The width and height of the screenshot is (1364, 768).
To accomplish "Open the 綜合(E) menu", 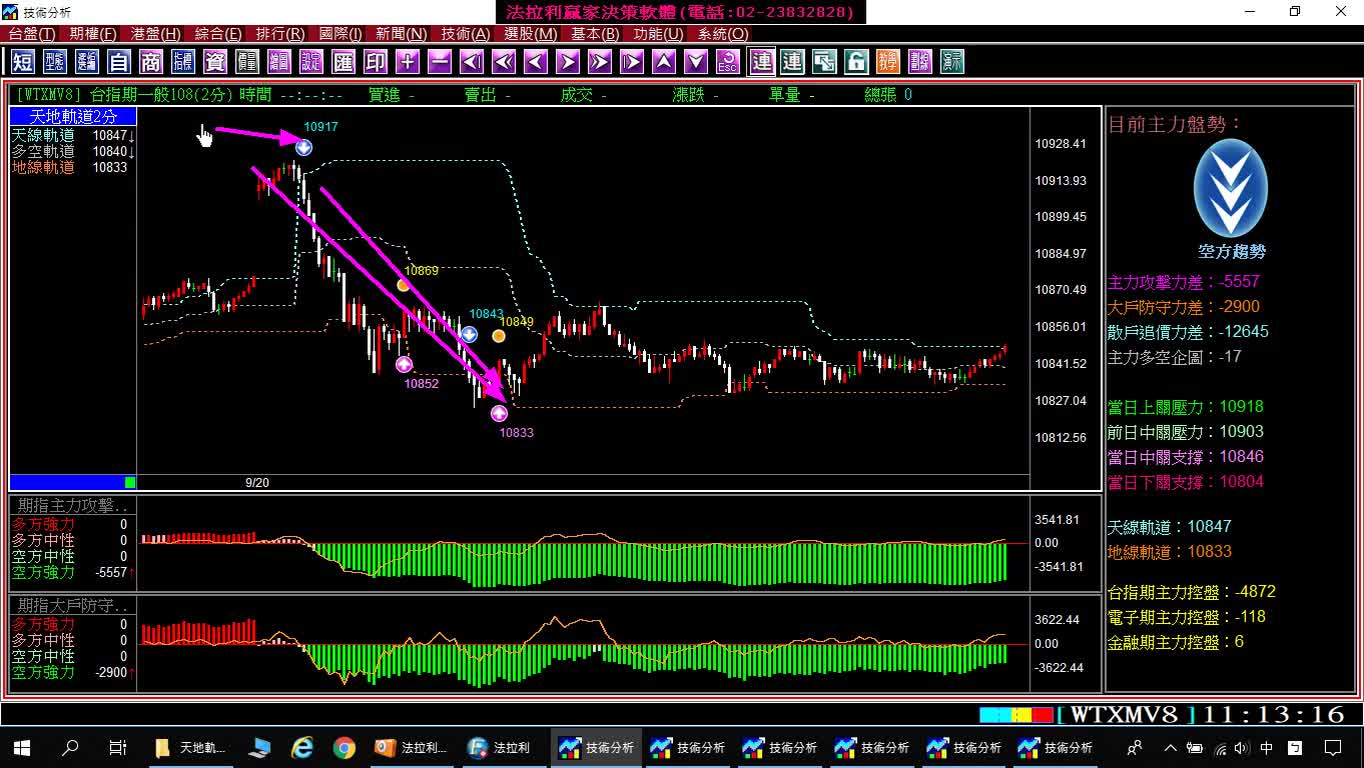I will click(x=218, y=34).
